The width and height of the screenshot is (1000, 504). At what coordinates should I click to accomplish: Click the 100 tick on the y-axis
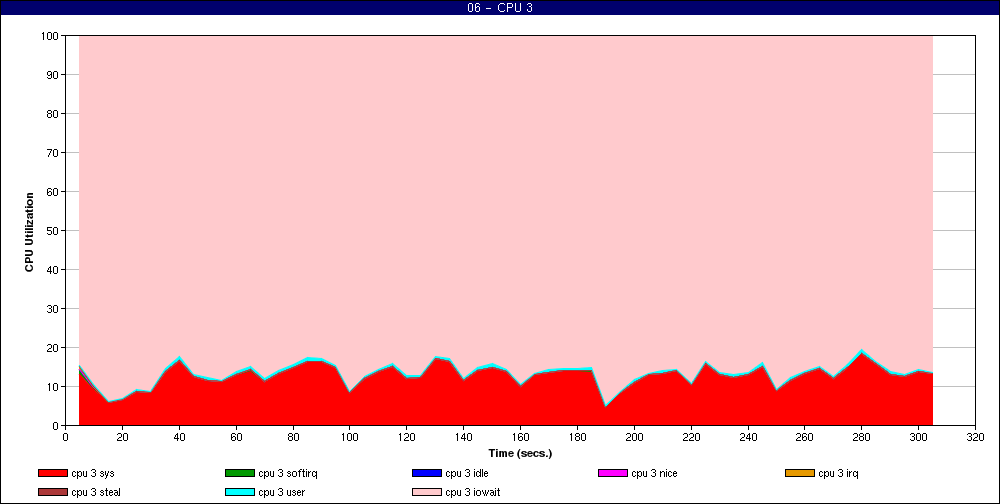tap(50, 36)
